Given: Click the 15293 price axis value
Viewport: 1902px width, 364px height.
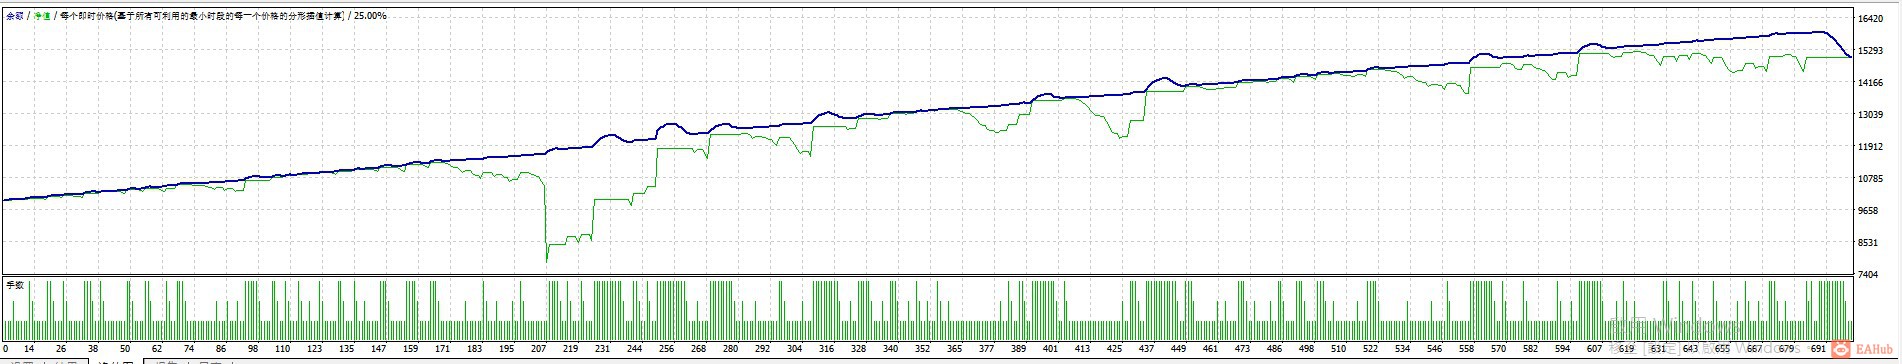Looking at the screenshot, I should (1871, 50).
